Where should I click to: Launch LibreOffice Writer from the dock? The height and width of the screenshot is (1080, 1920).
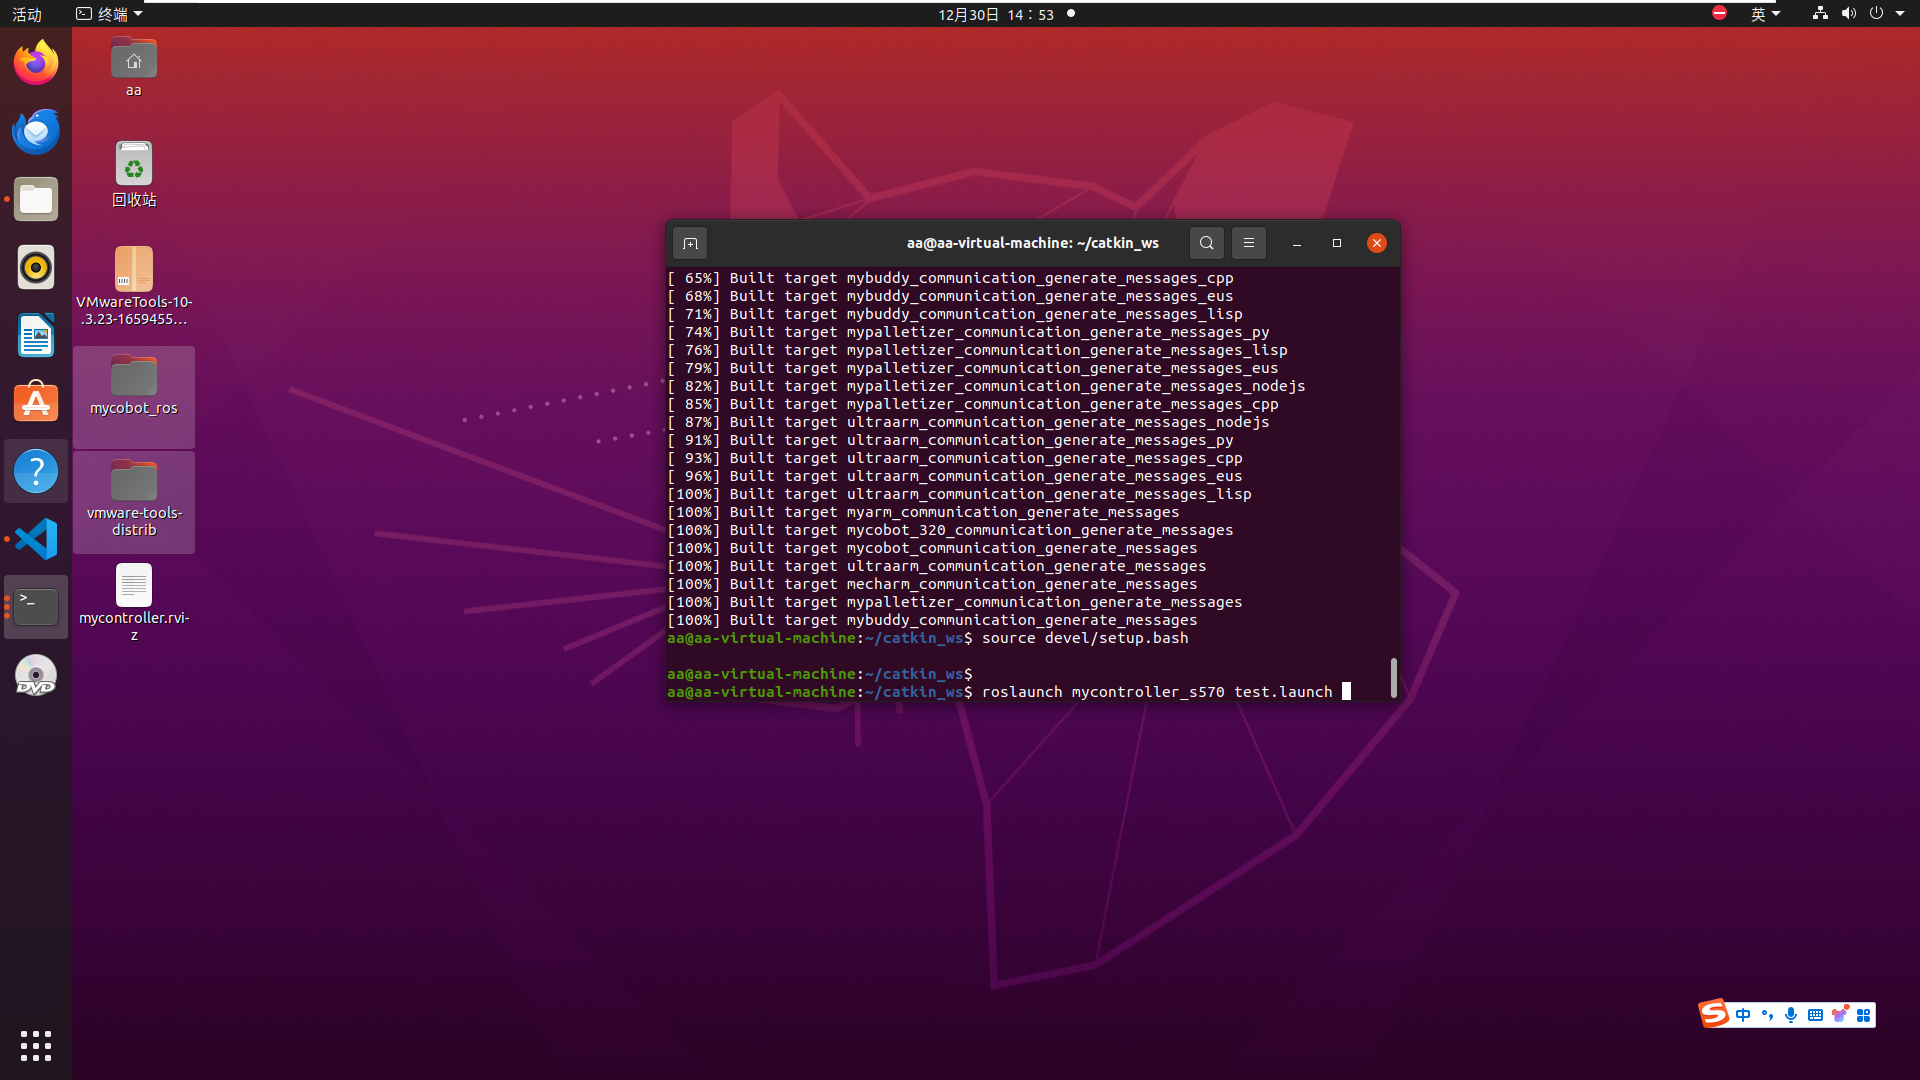[x=36, y=335]
